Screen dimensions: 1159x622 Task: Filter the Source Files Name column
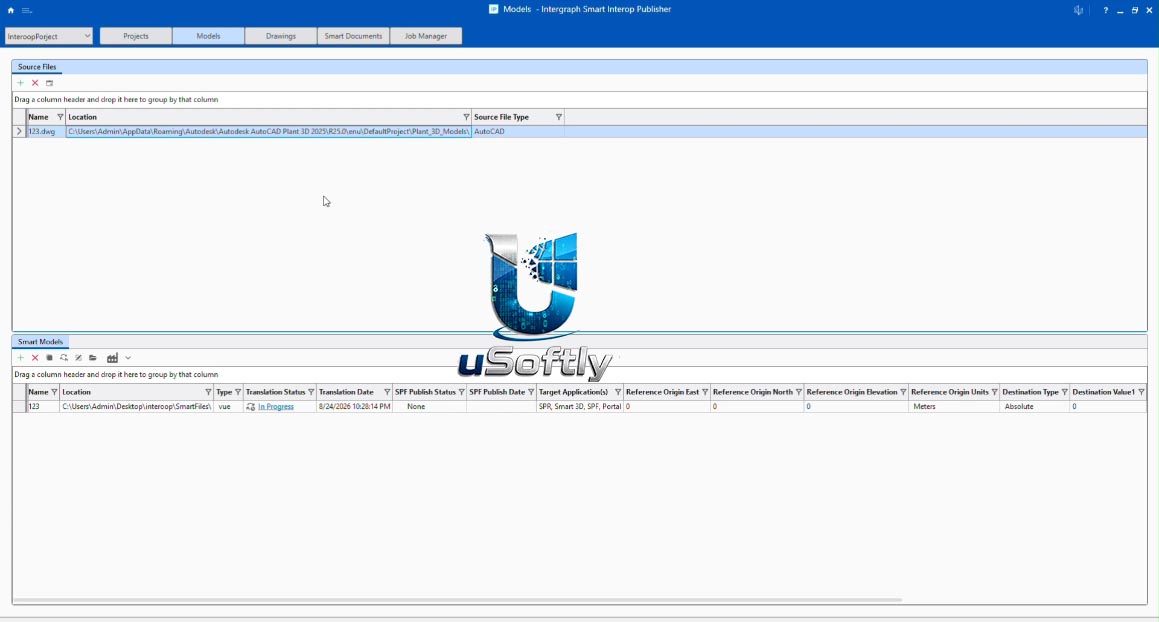click(60, 117)
